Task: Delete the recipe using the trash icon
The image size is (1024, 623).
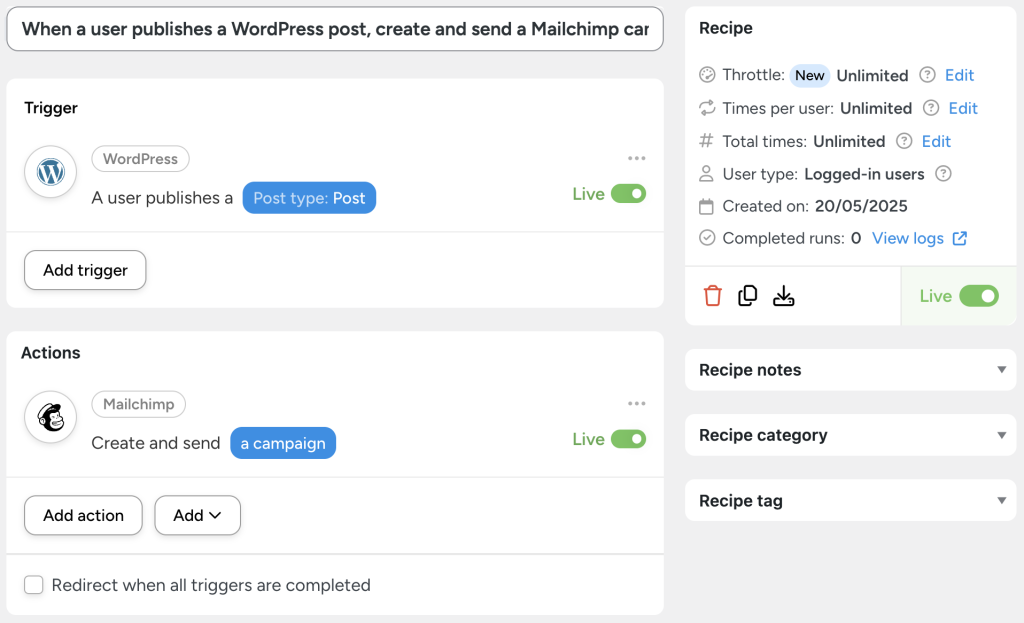Action: [x=712, y=295]
